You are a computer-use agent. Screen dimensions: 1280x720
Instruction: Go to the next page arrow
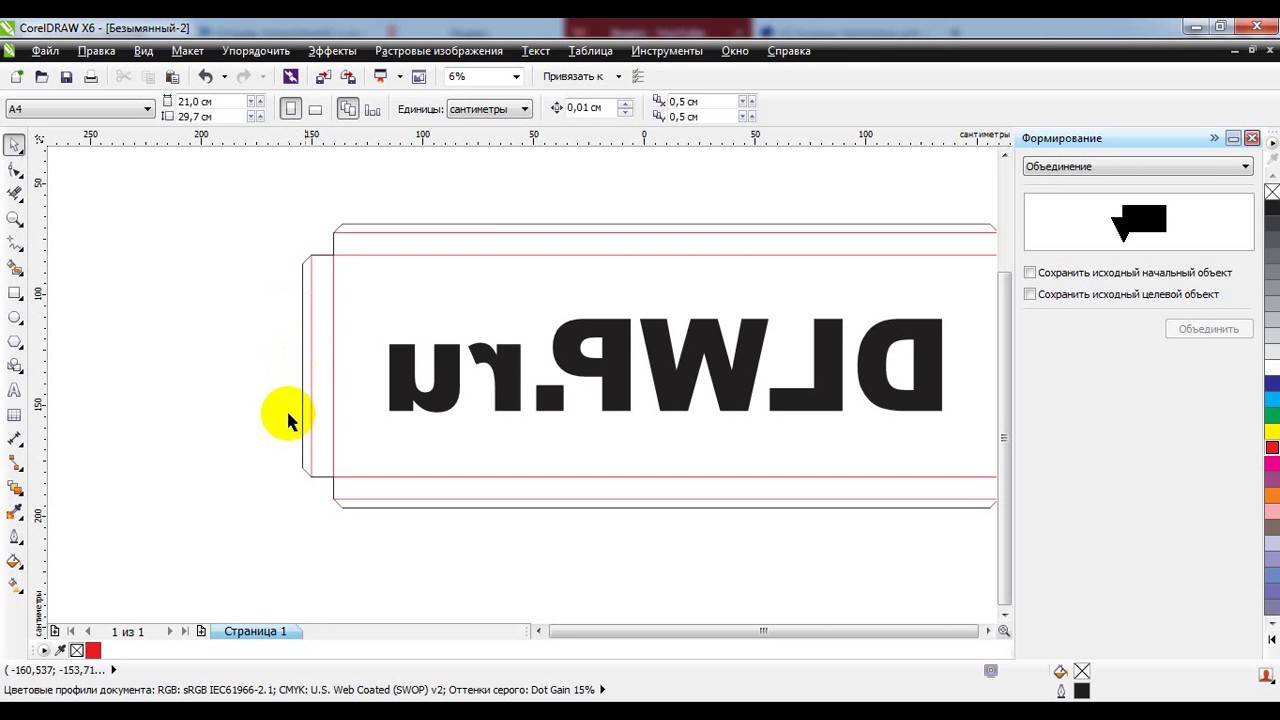click(169, 631)
